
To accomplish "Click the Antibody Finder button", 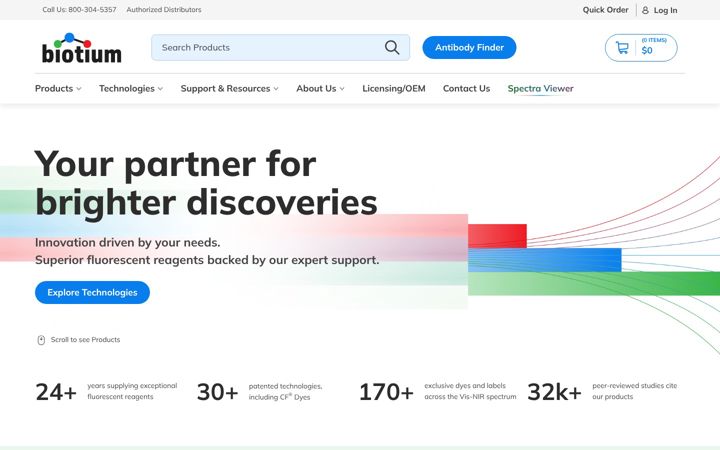I will pos(469,47).
